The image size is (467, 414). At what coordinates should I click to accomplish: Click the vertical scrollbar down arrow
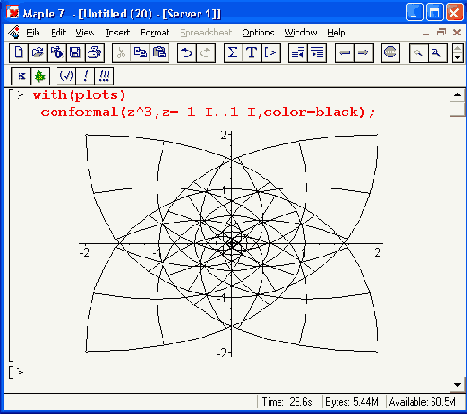pyautogui.click(x=458, y=385)
